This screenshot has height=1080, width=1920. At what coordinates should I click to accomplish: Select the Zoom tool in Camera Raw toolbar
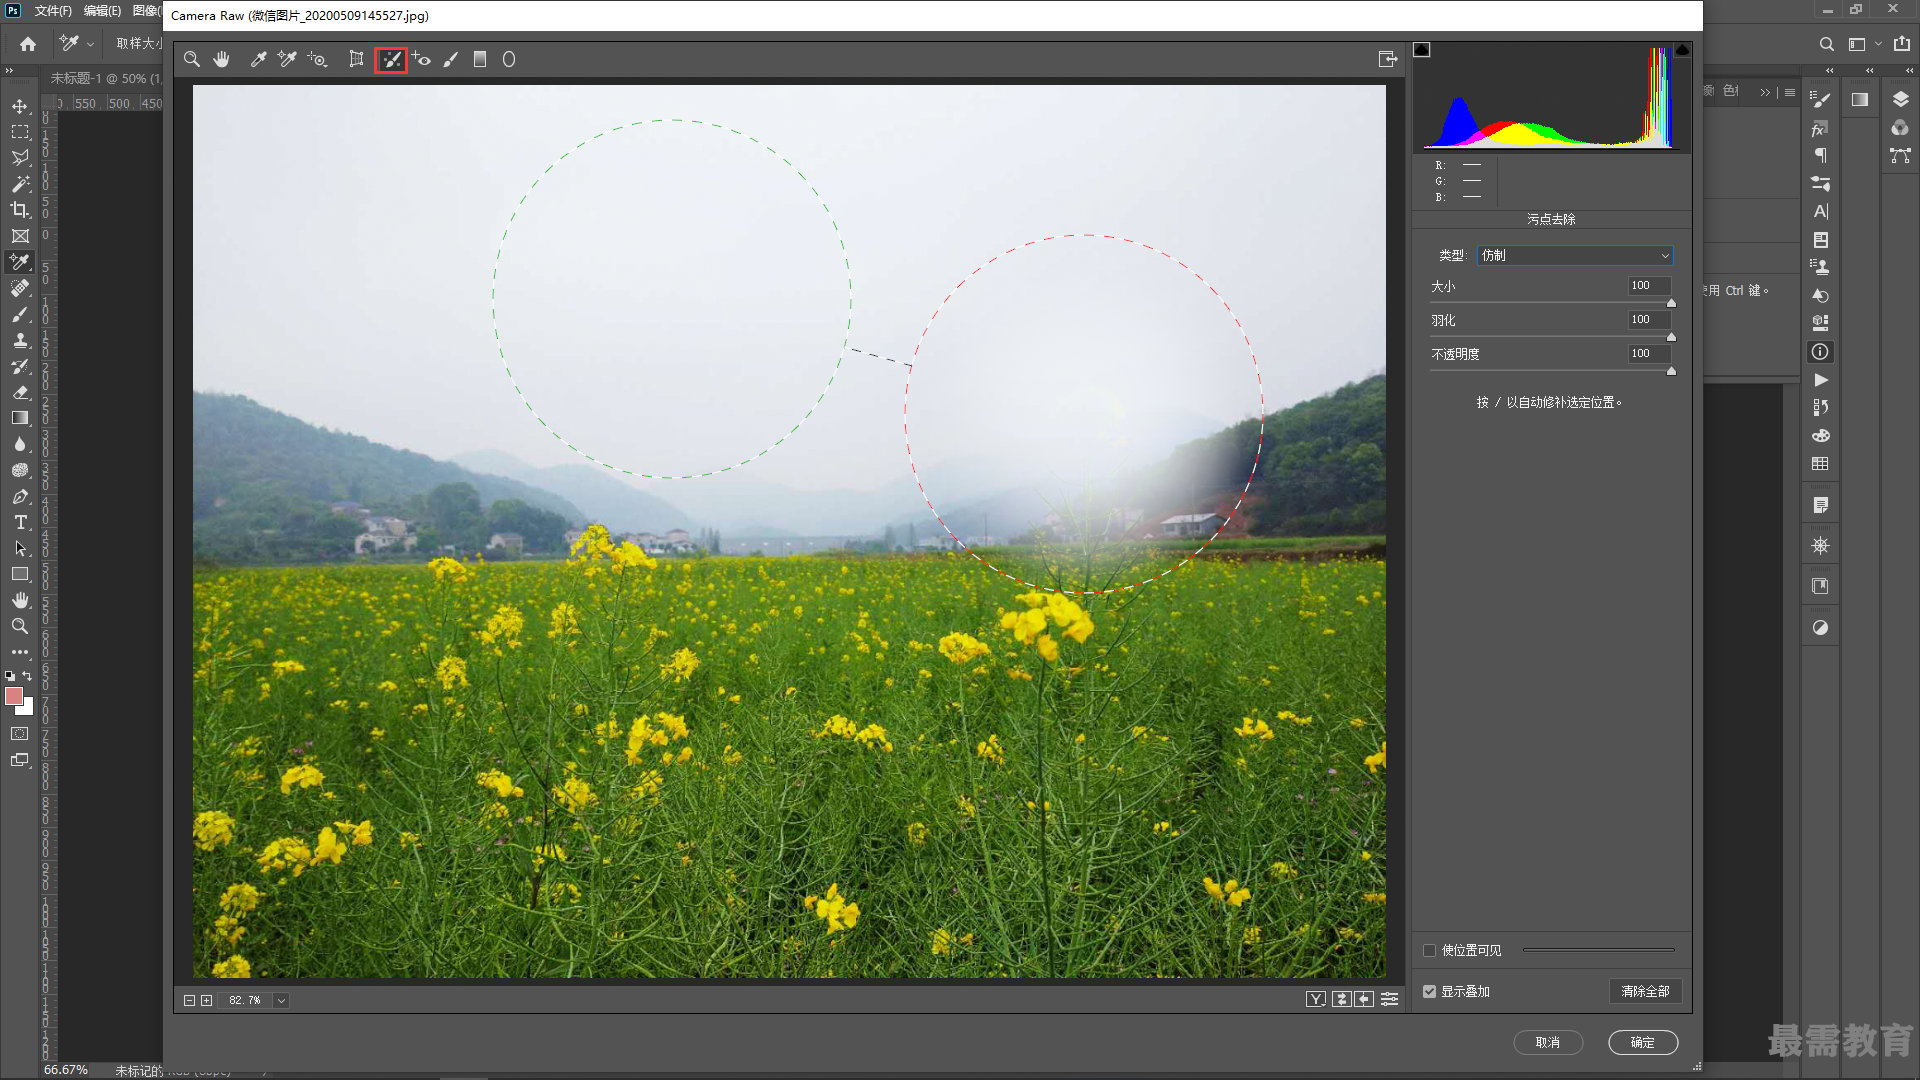coord(192,60)
